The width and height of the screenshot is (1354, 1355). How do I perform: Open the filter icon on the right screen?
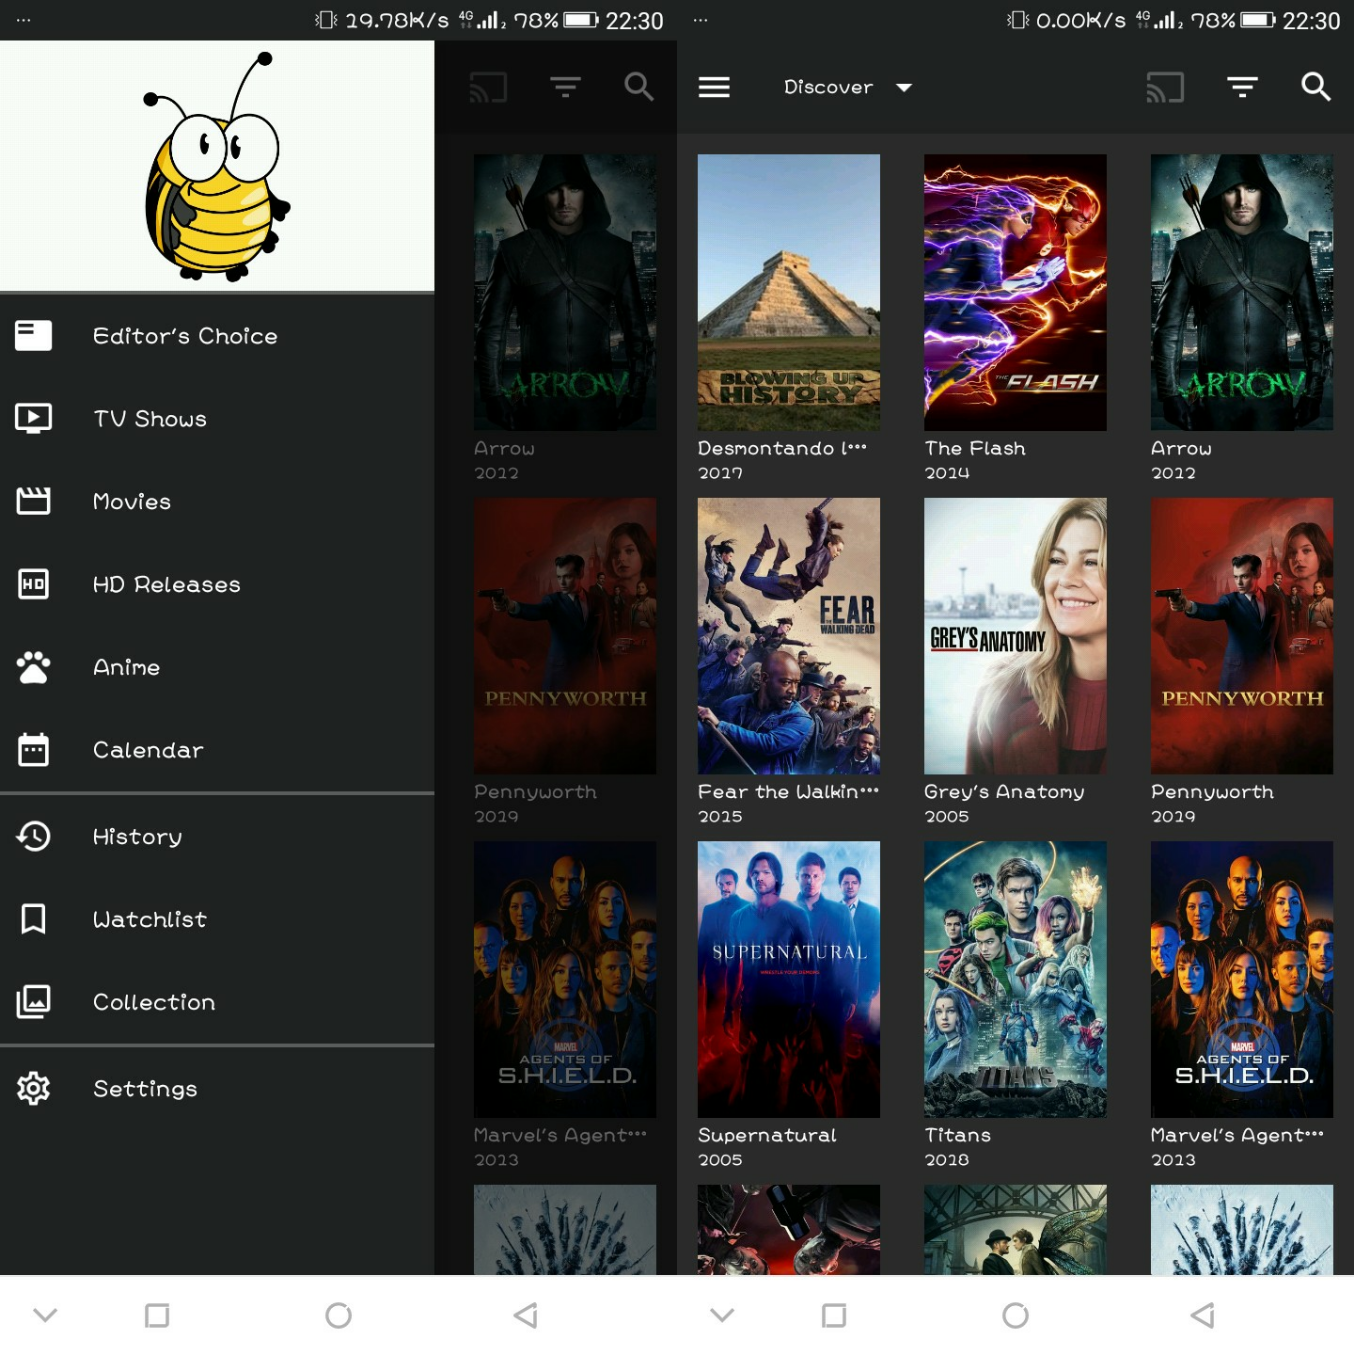tap(1242, 88)
